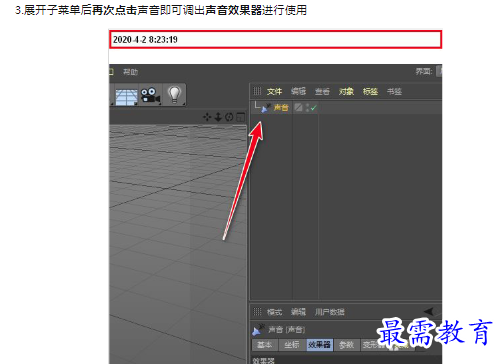The width and height of the screenshot is (501, 364).
Task: Open the 帮助 menu
Action: pyautogui.click(x=130, y=72)
